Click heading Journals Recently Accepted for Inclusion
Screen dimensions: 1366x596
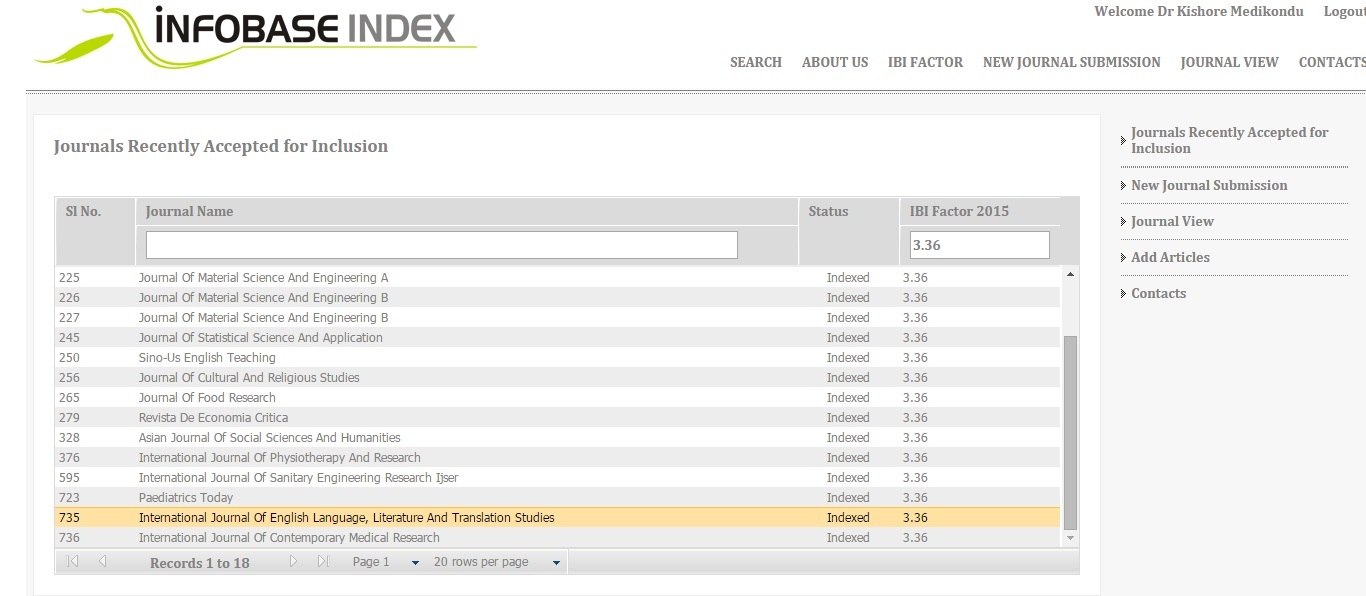(x=221, y=146)
